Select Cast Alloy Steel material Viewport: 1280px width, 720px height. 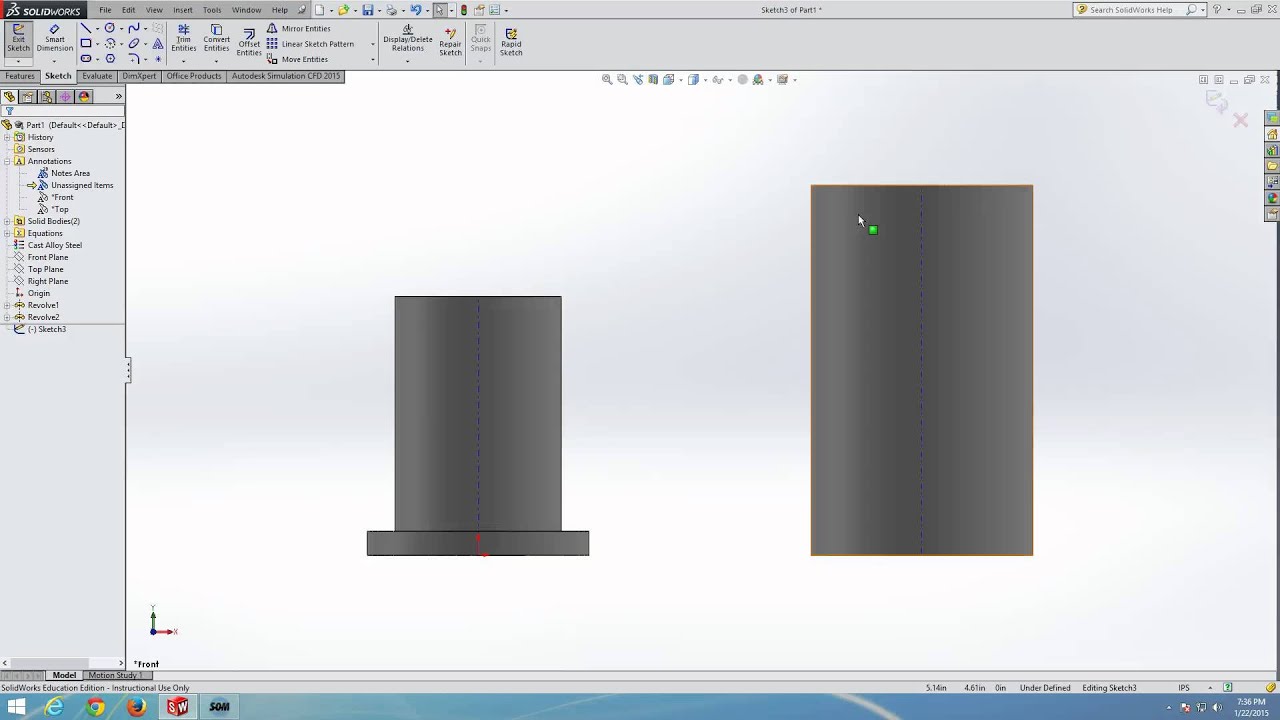[55, 245]
